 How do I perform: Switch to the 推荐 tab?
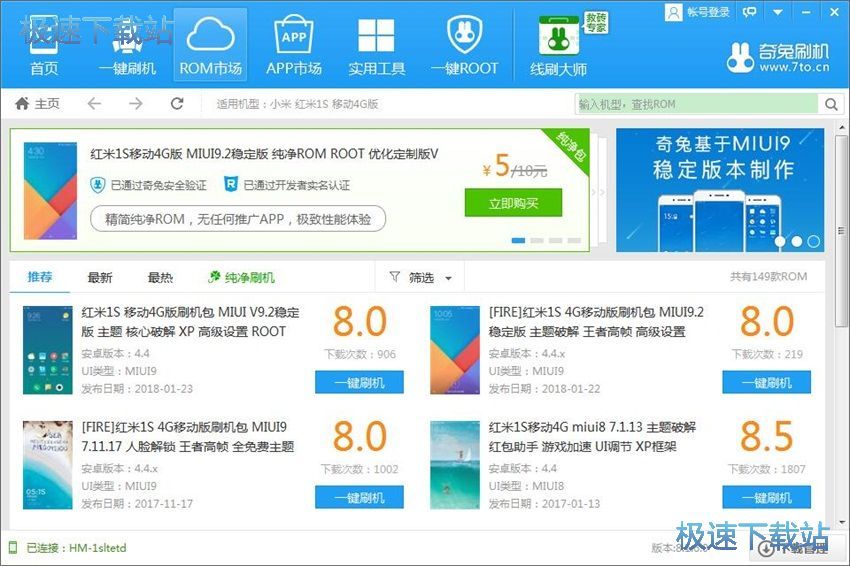[x=40, y=277]
